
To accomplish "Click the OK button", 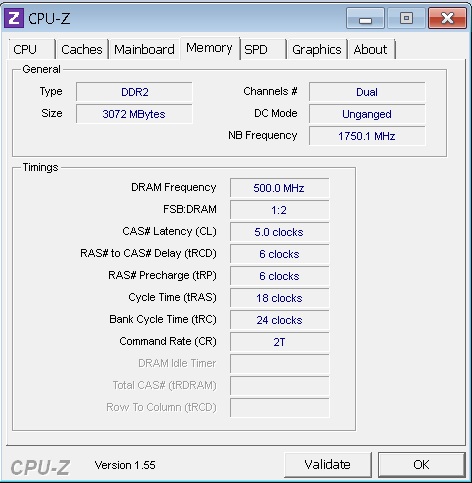I will pyautogui.click(x=421, y=465).
